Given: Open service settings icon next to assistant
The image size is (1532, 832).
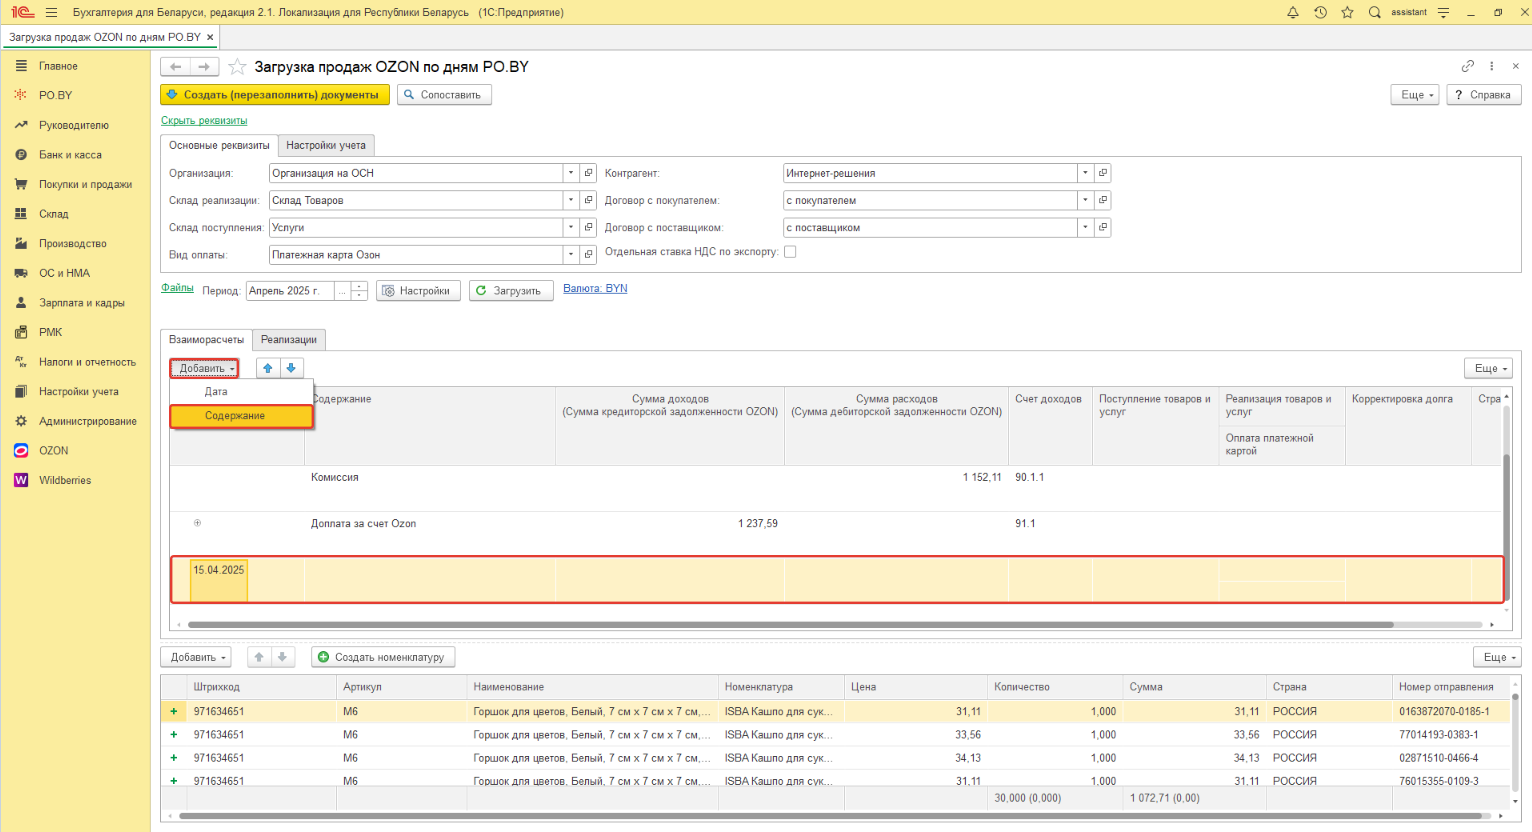Looking at the screenshot, I should click(1443, 12).
